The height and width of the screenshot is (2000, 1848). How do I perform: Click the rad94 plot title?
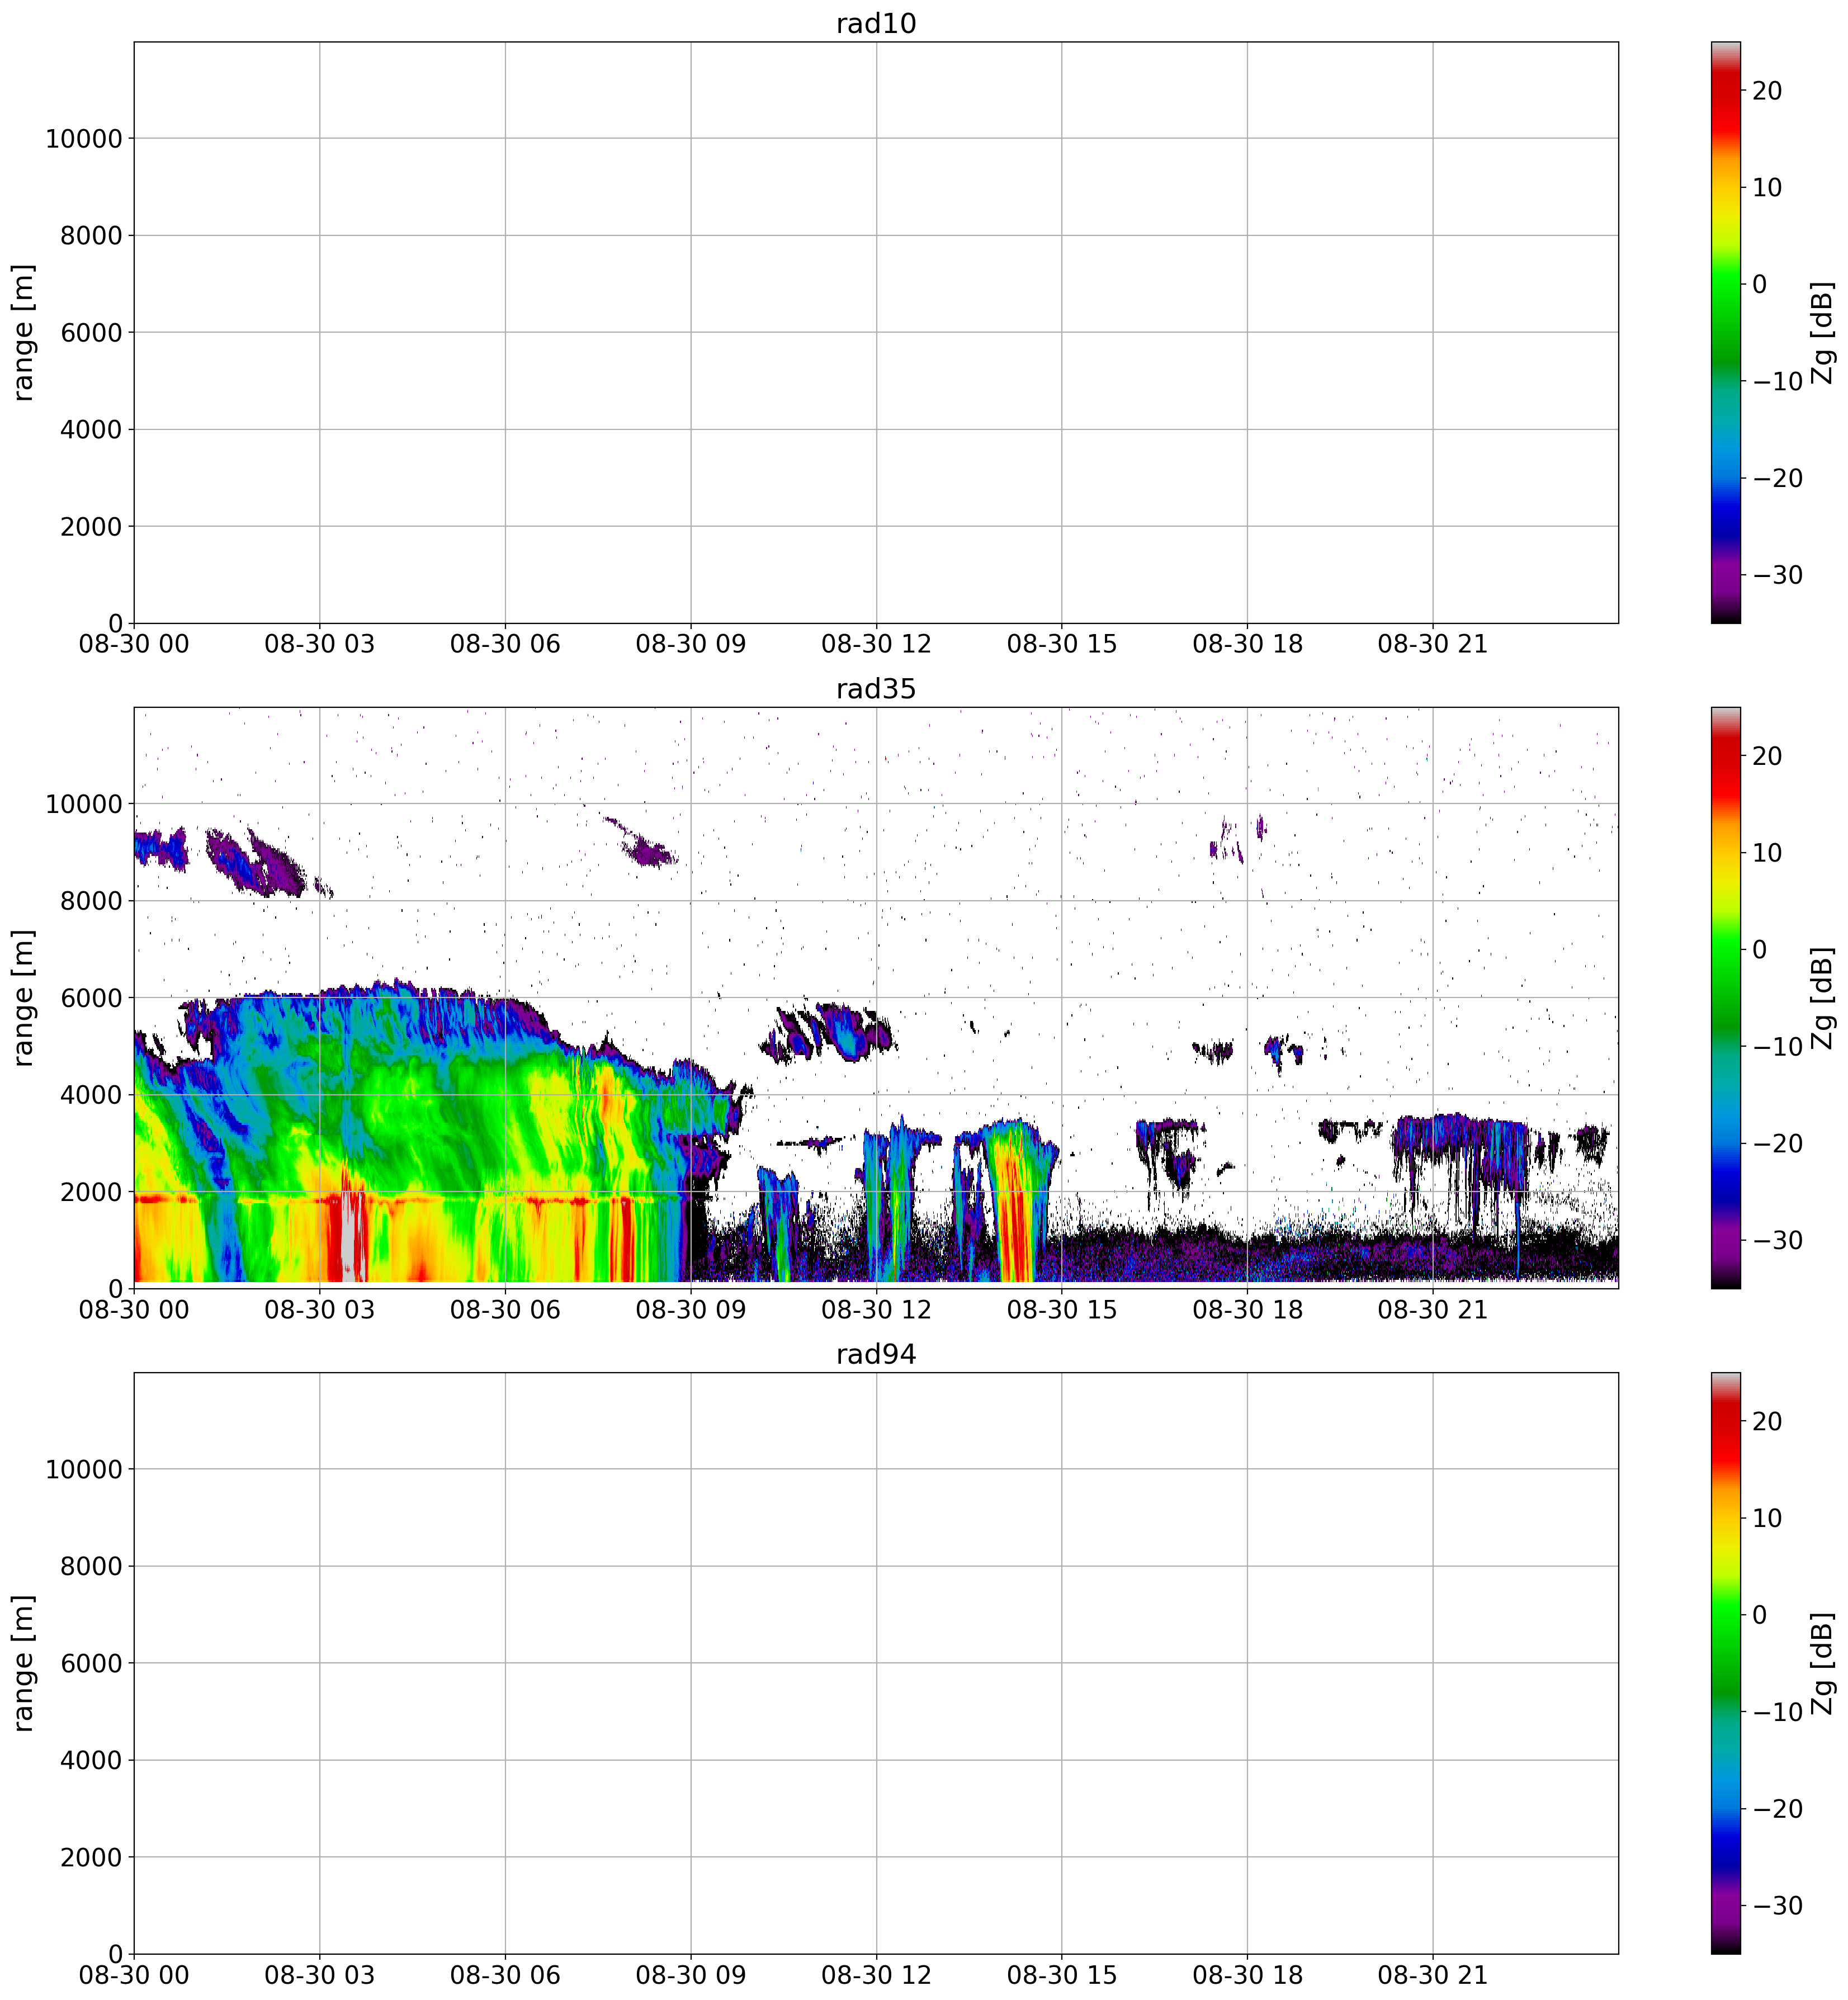pyautogui.click(x=876, y=1354)
